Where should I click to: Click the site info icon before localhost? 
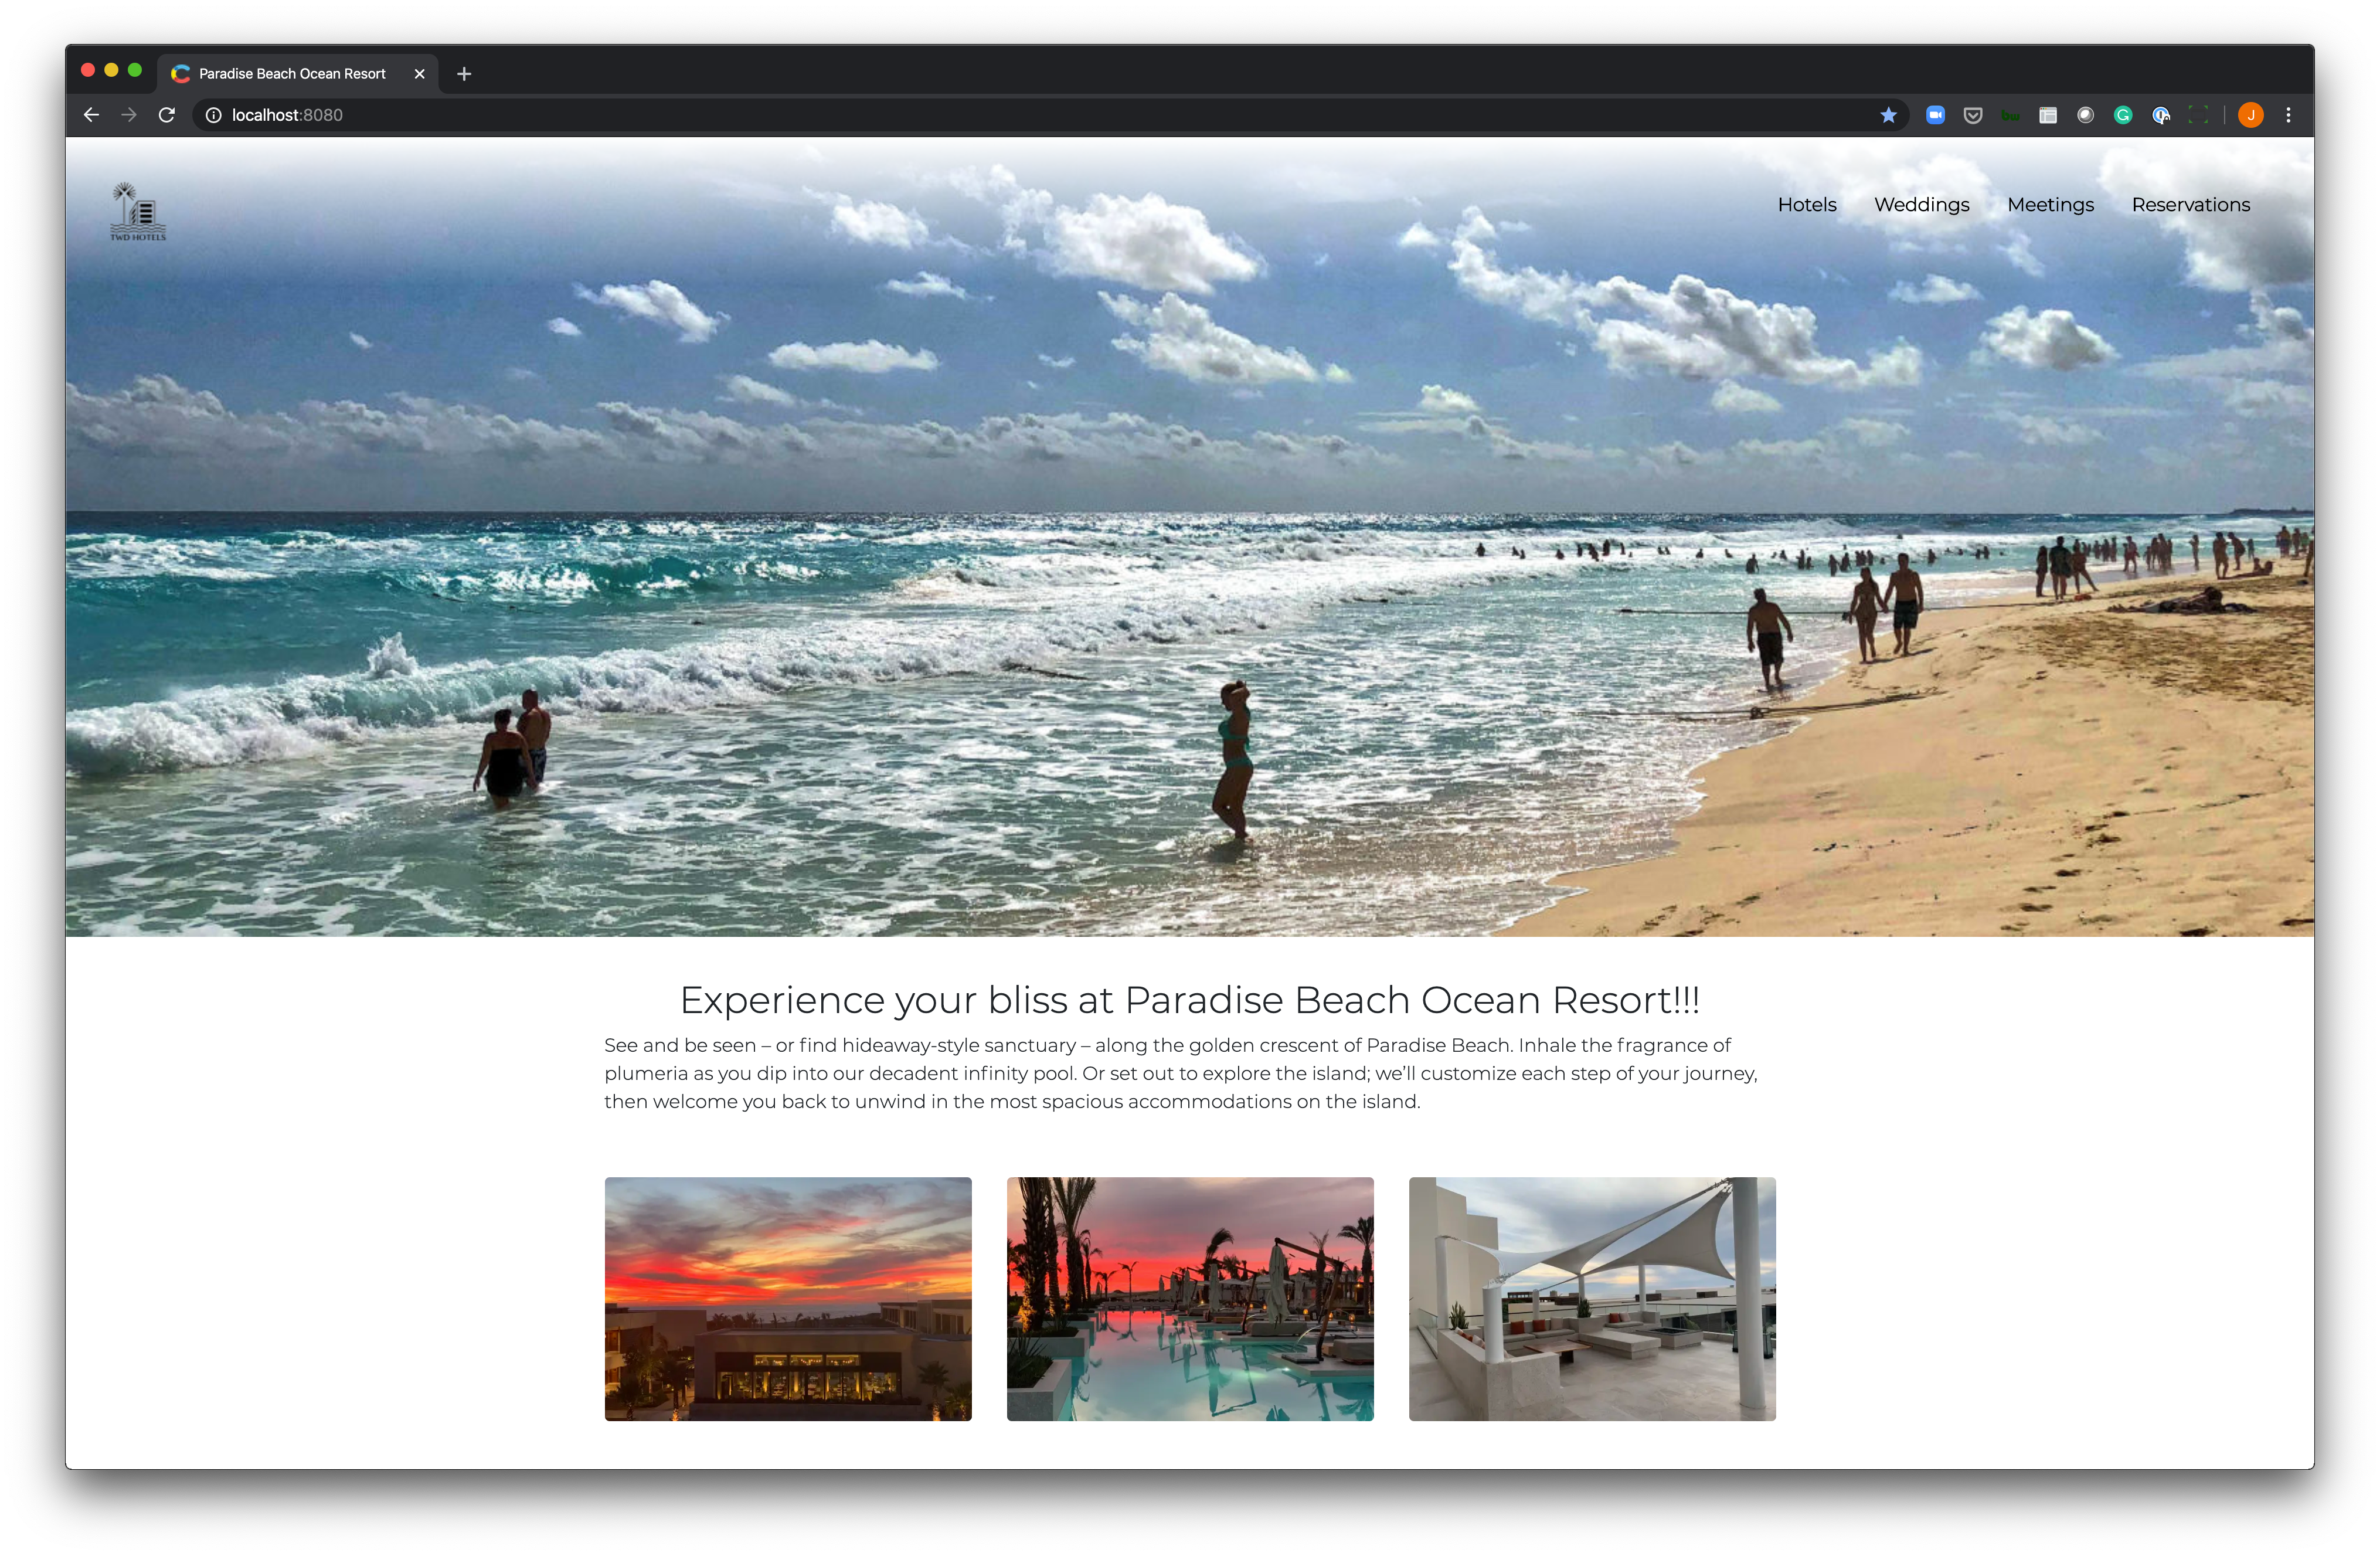(213, 115)
